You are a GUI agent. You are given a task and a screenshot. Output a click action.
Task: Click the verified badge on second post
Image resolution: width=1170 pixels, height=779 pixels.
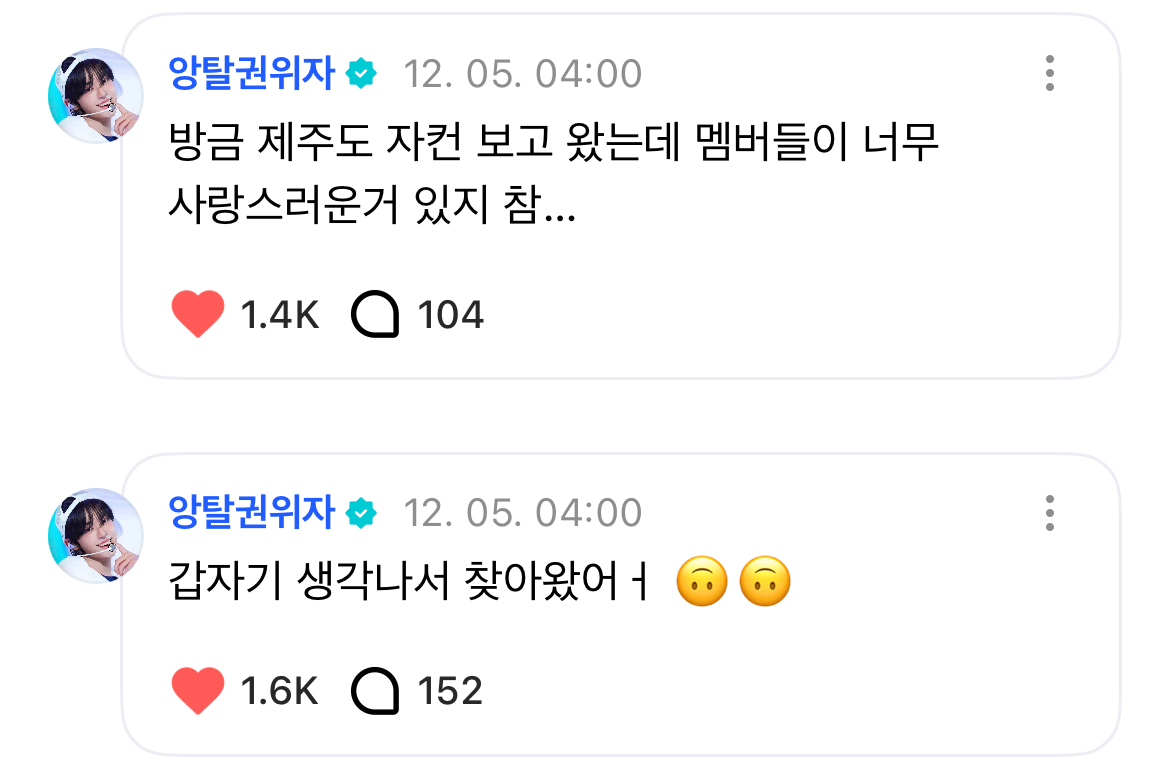point(362,514)
